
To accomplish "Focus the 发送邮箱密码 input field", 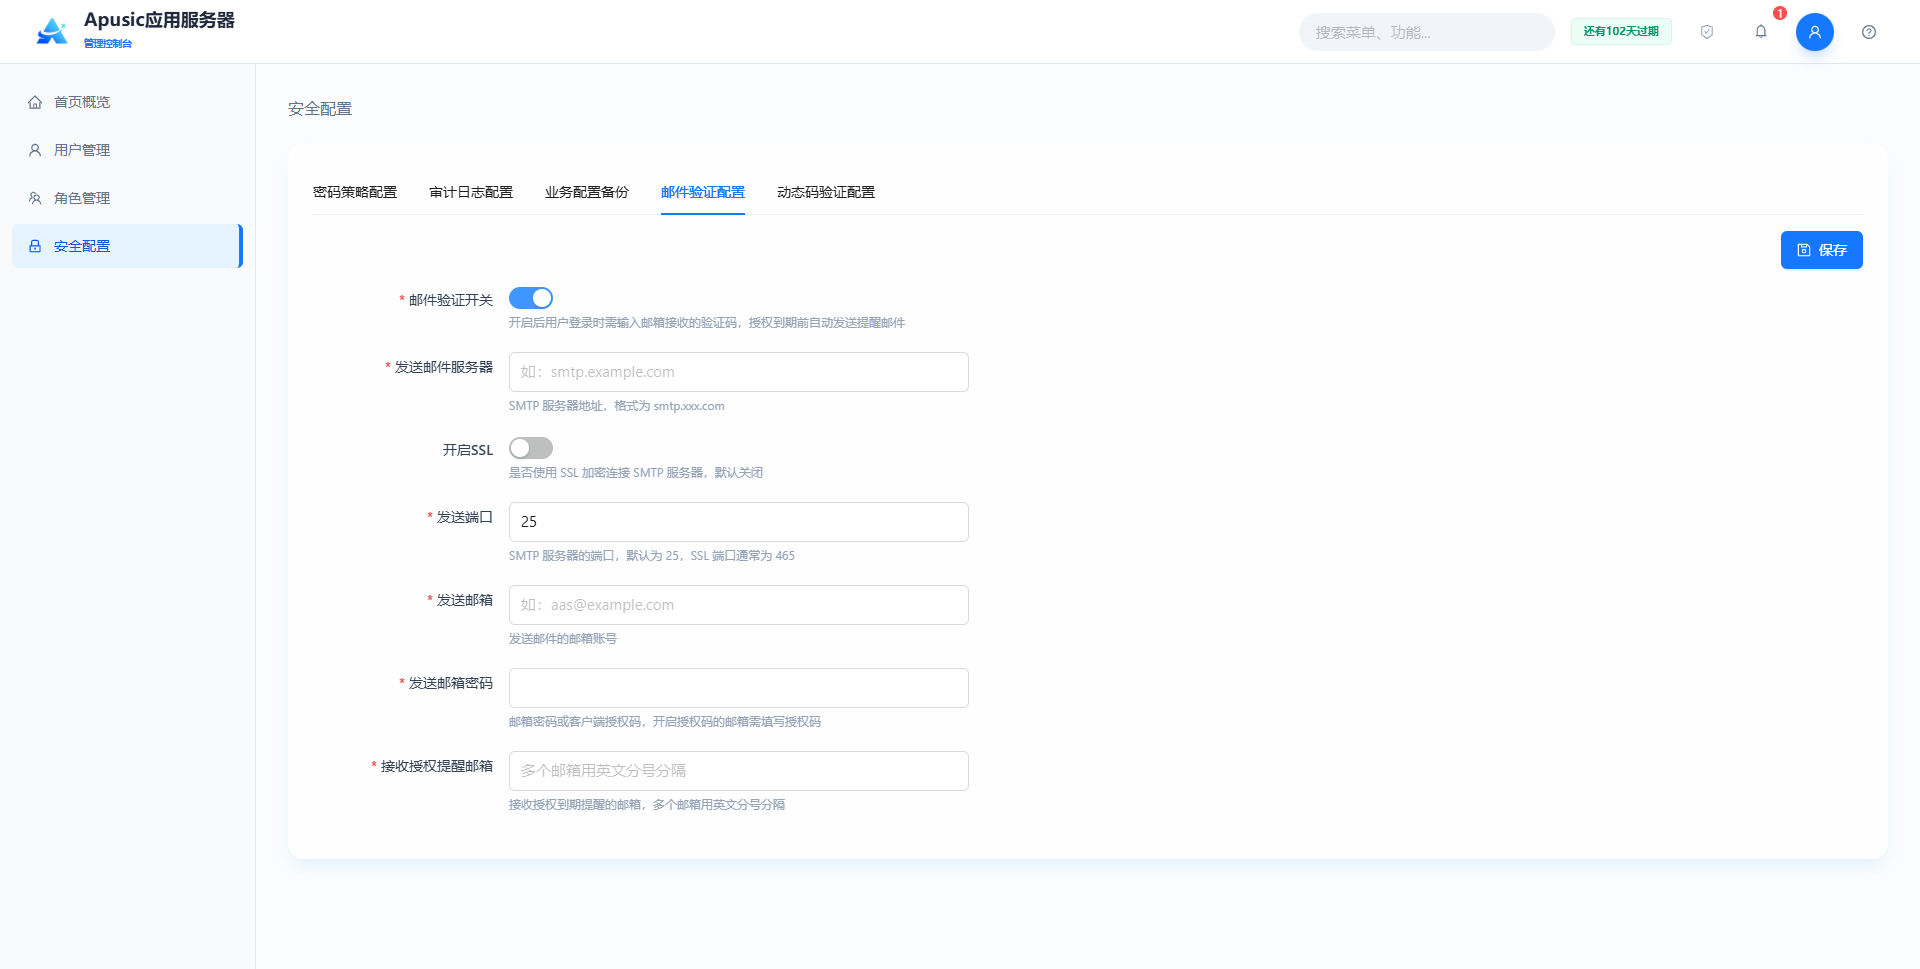I will click(x=739, y=688).
